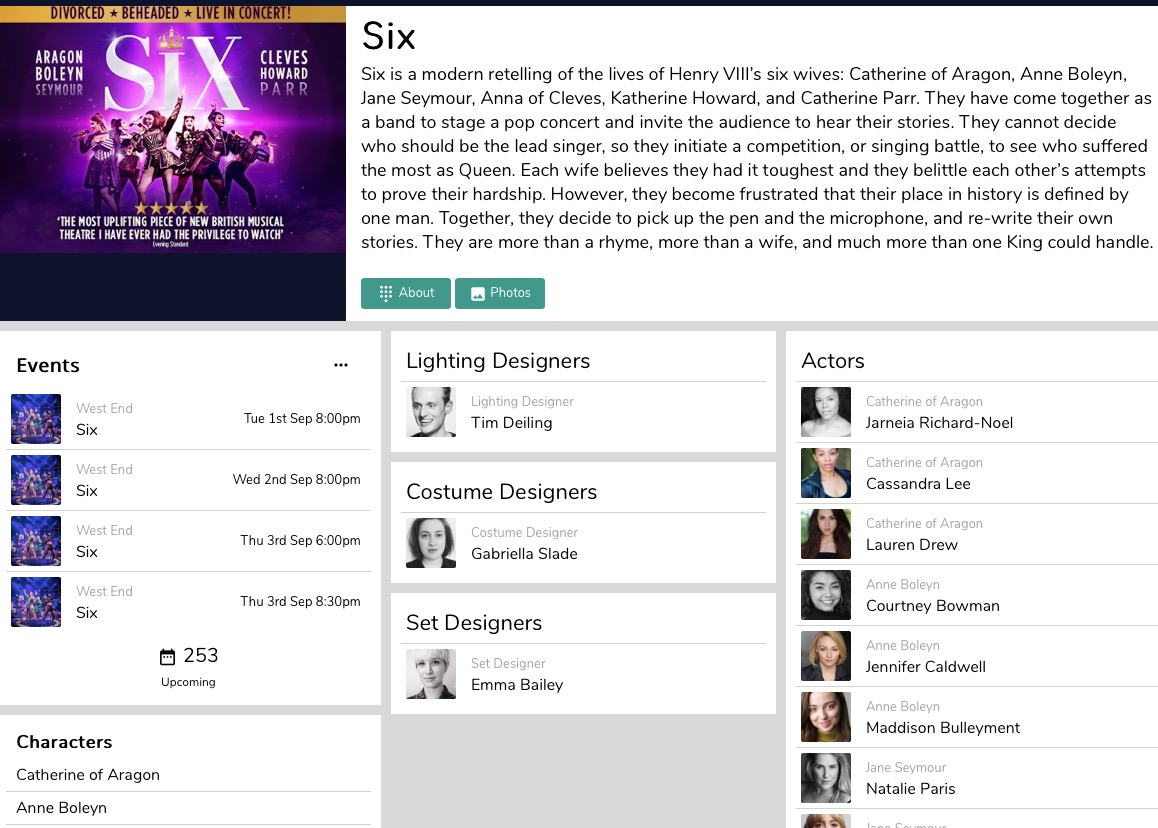This screenshot has width=1158, height=828.
Task: Select Catherine of Aragon in Characters list
Action: pos(88,775)
